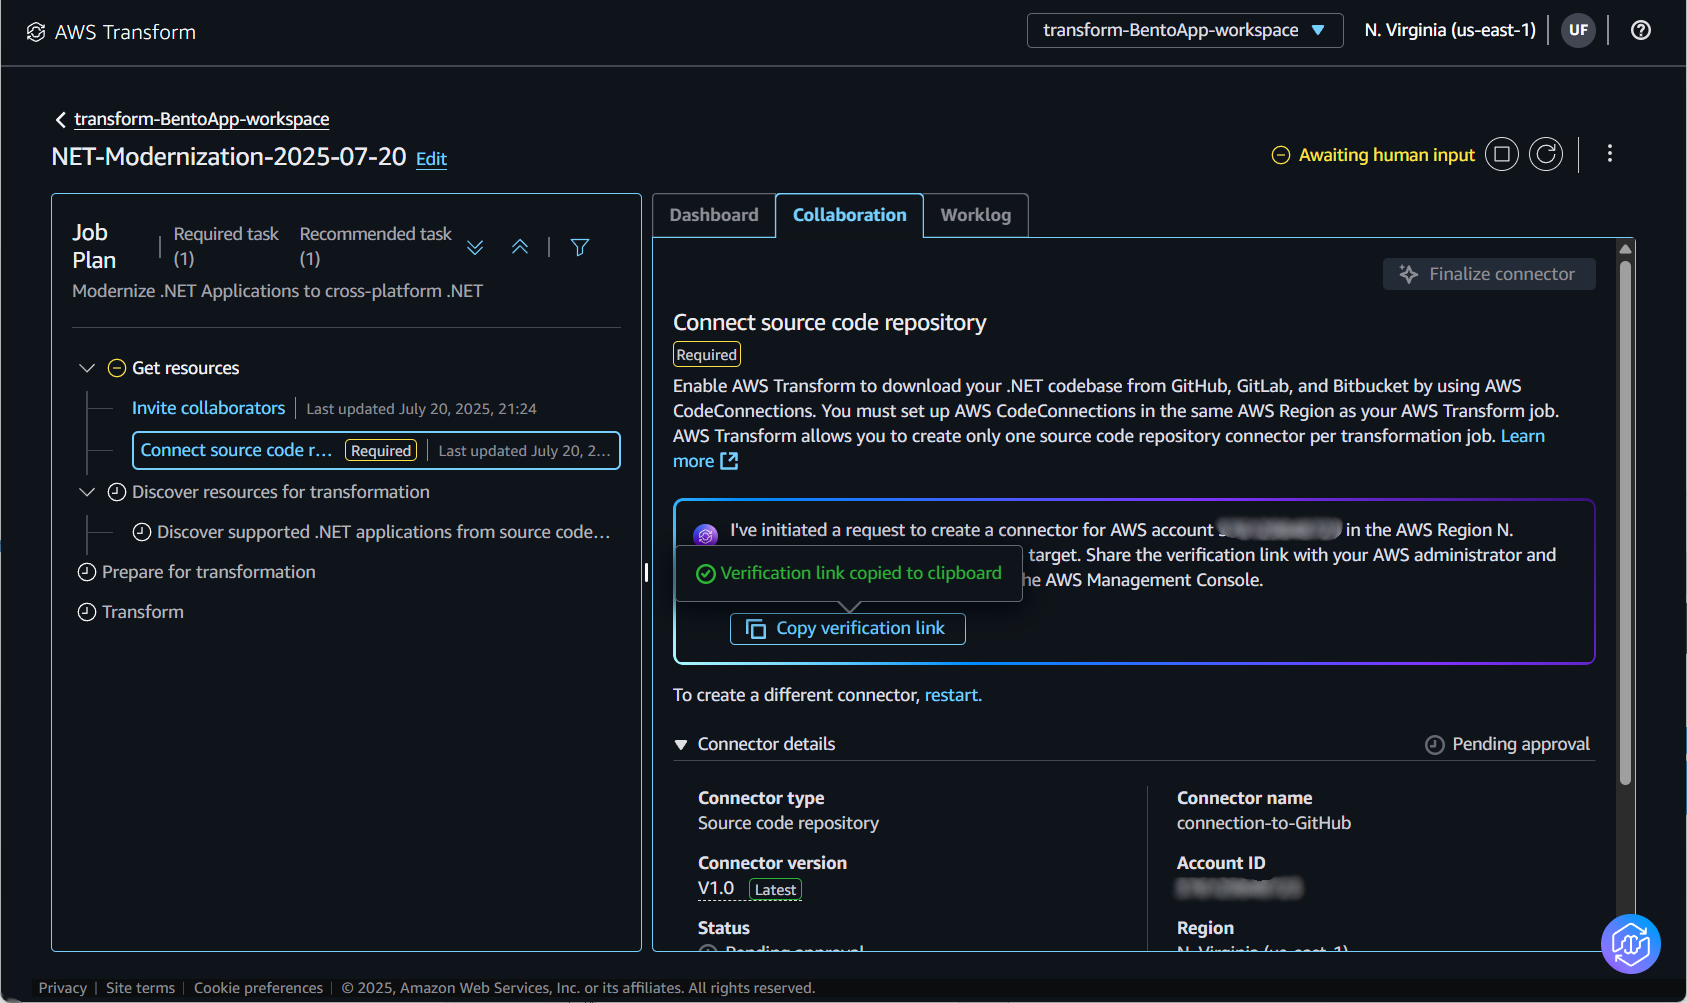Collapse the Get resources tree section
The image size is (1687, 1003).
(87, 368)
